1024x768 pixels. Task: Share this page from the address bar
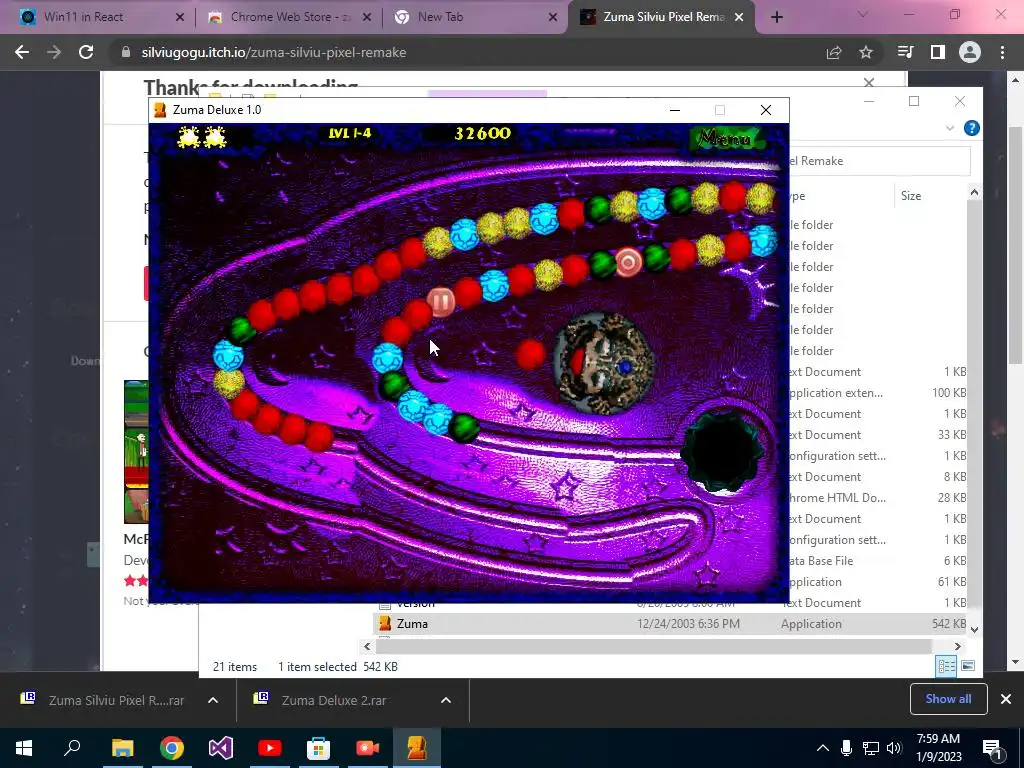click(x=834, y=52)
